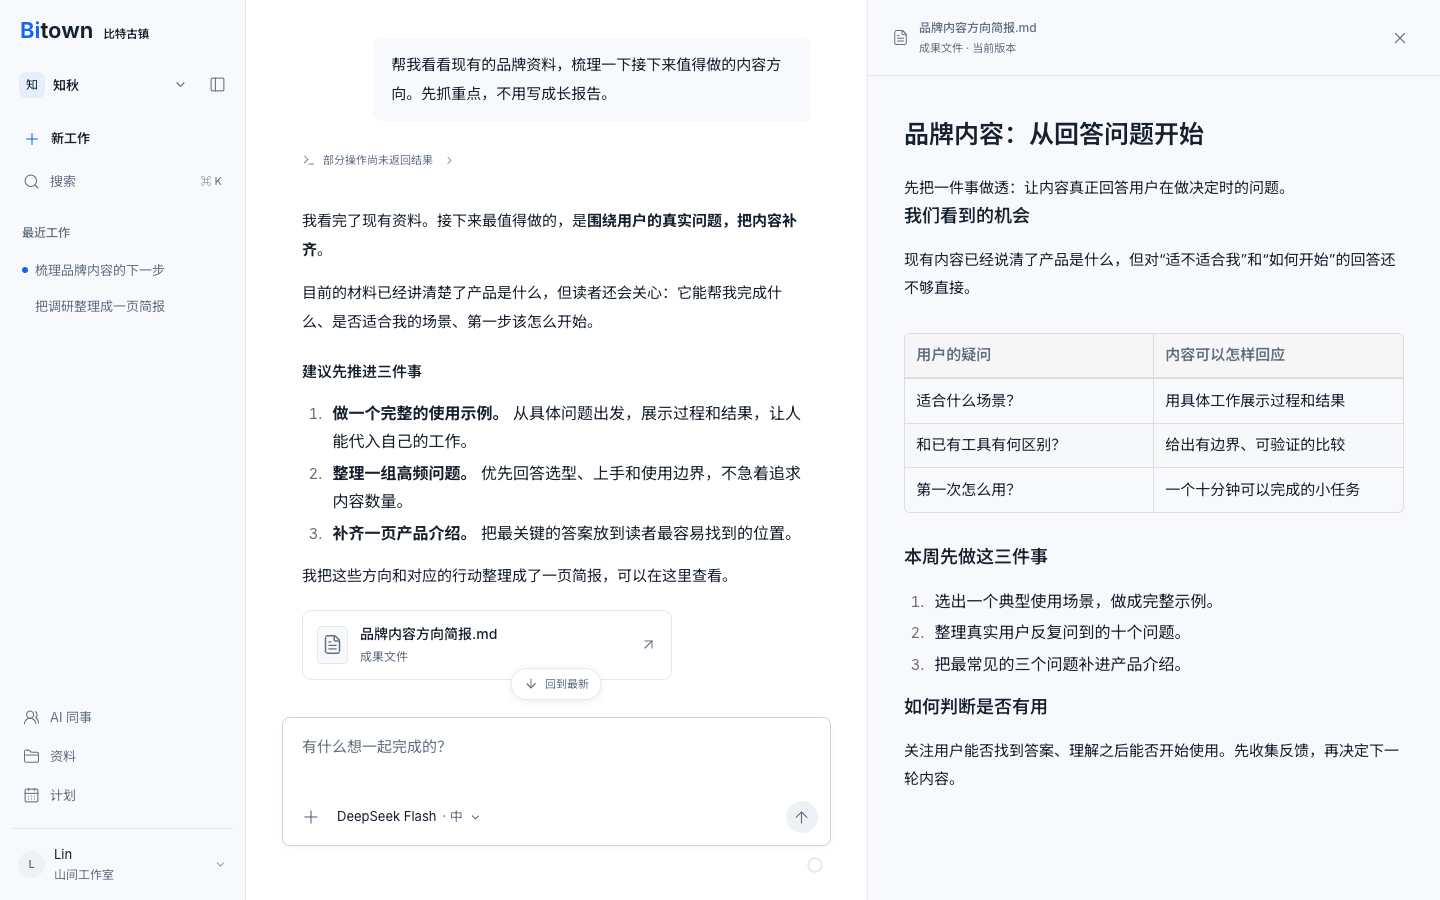Click the 内容可以怎样回应 table header
This screenshot has width=1440, height=900.
tap(1278, 356)
